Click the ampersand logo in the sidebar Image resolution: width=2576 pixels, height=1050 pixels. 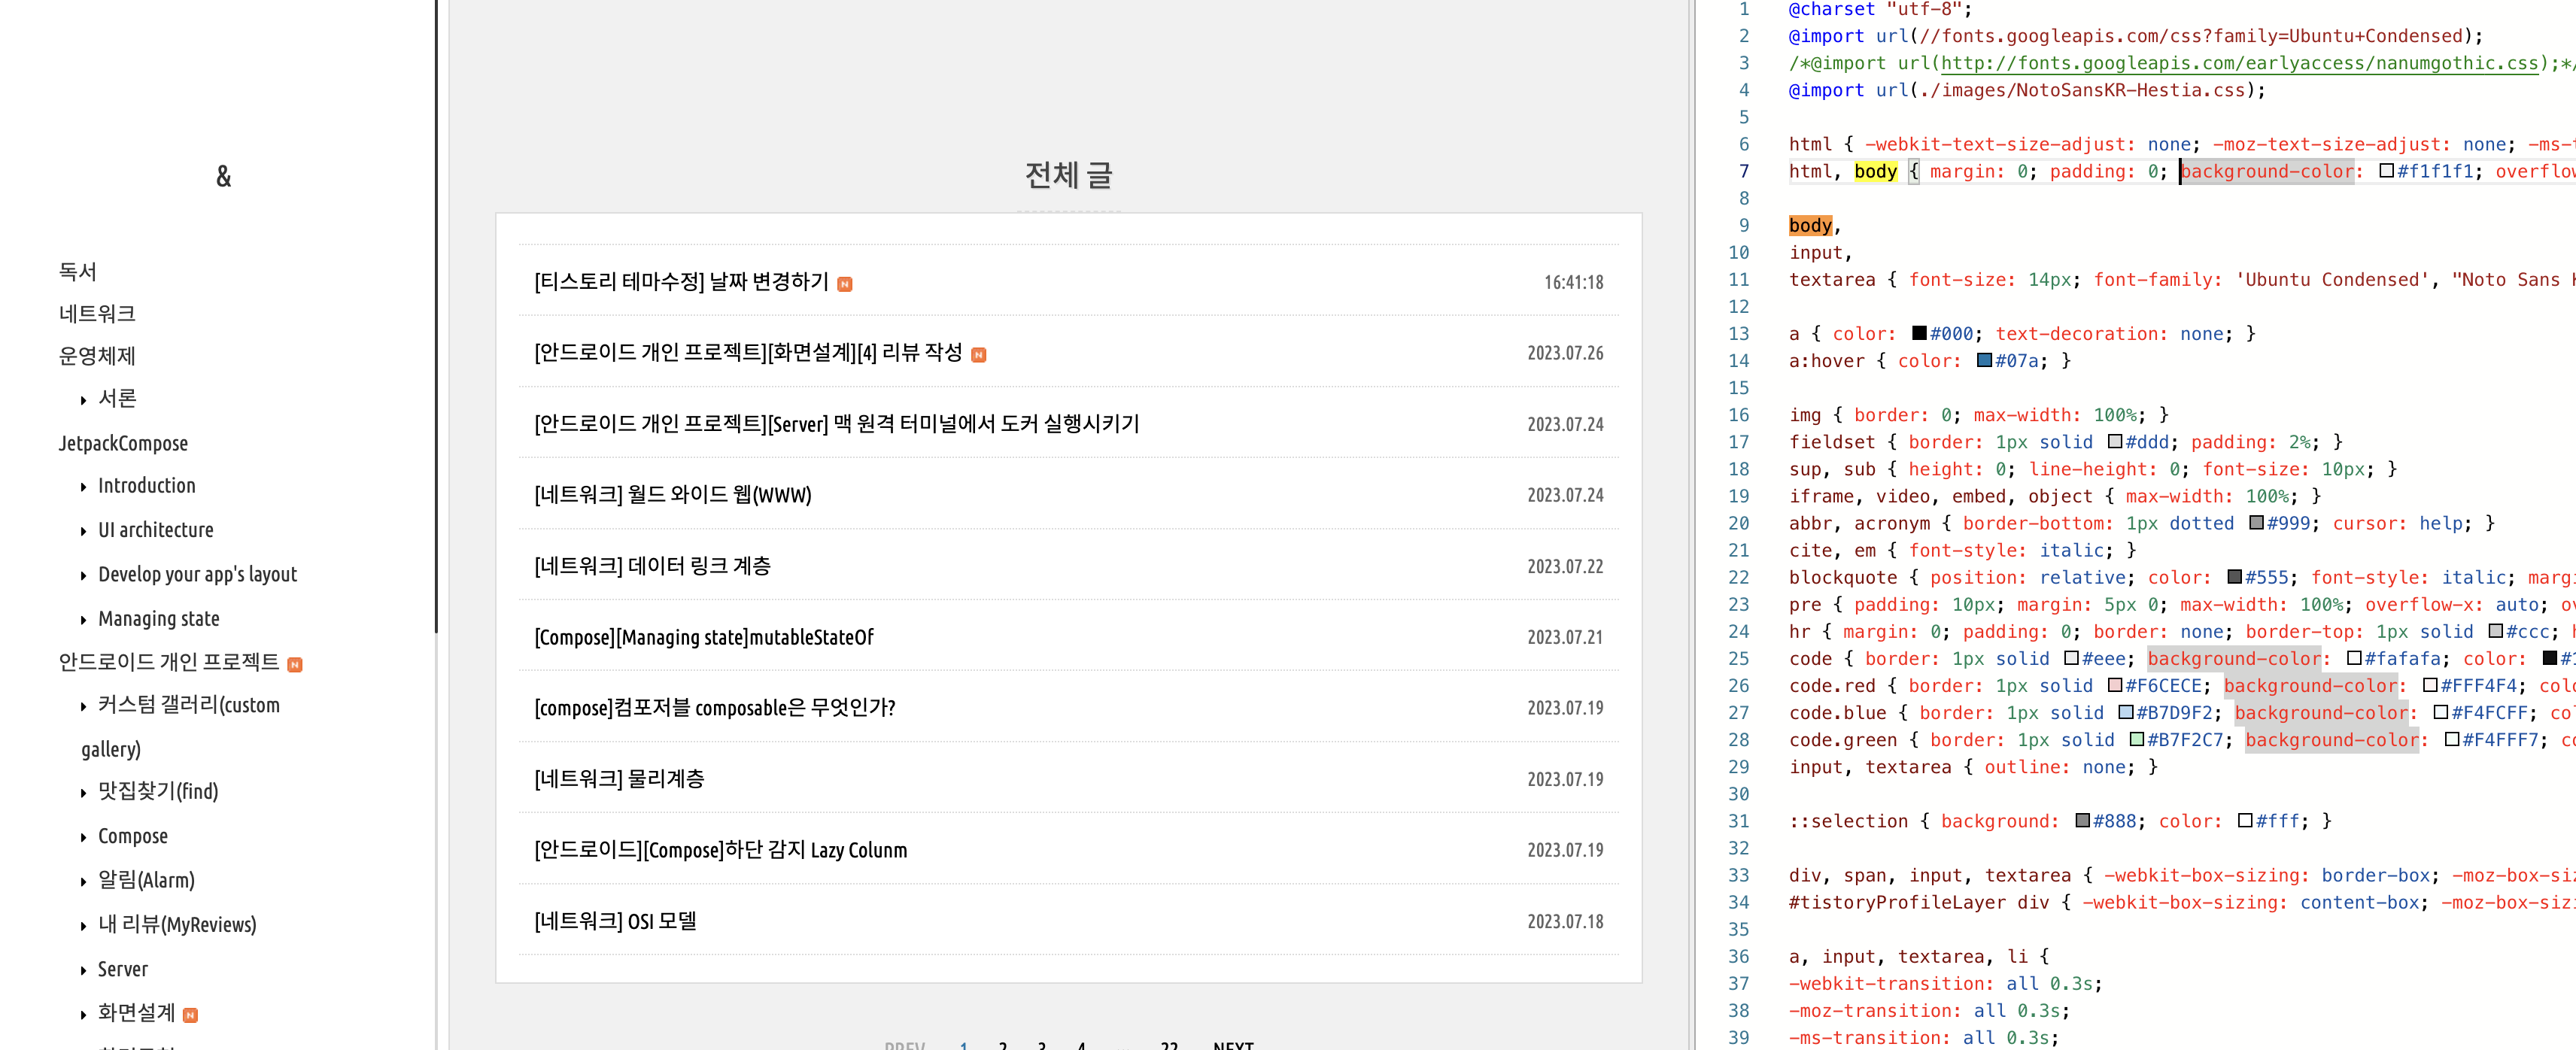click(223, 177)
